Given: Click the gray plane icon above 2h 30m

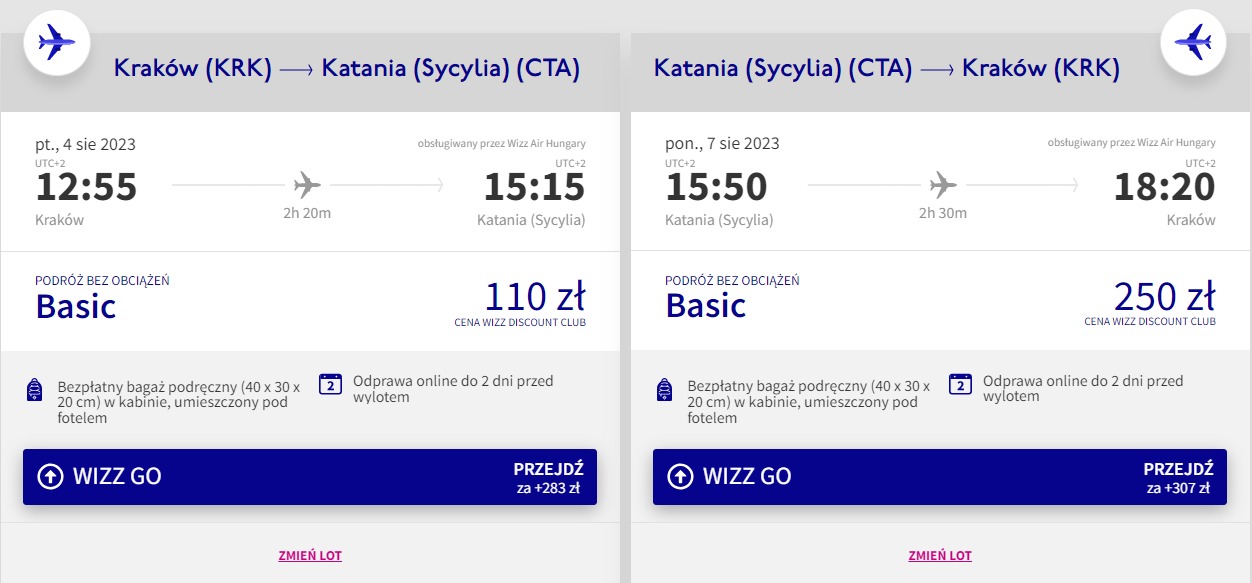Looking at the screenshot, I should [943, 185].
